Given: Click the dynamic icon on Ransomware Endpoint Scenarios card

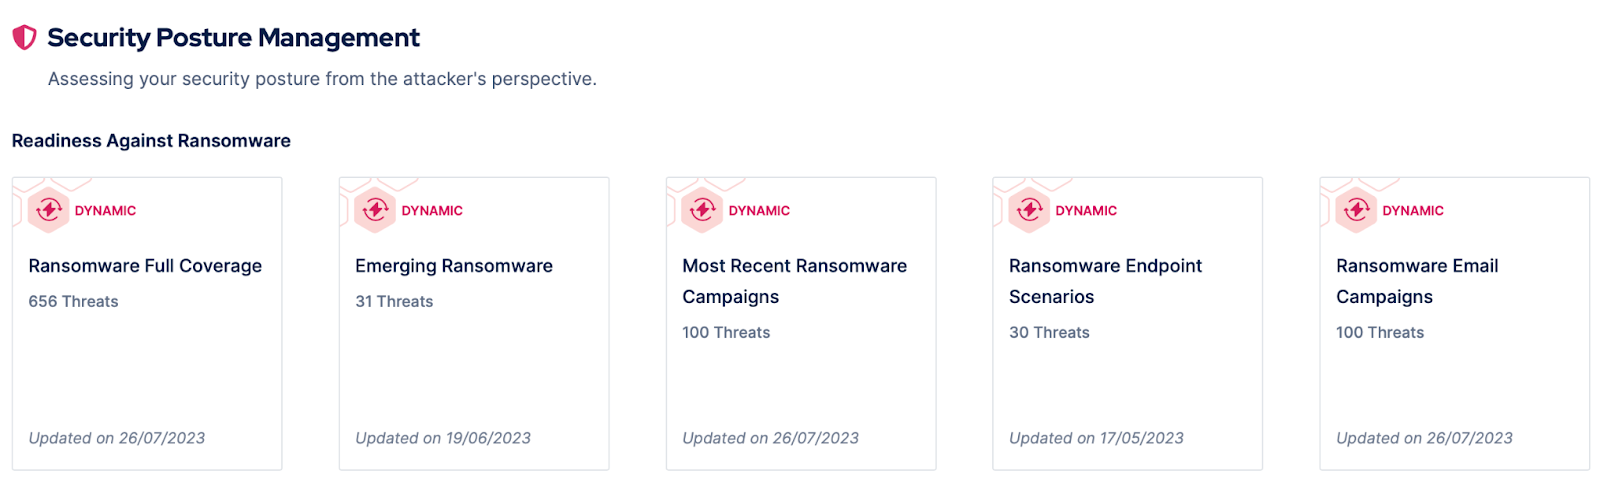Looking at the screenshot, I should click(1029, 210).
